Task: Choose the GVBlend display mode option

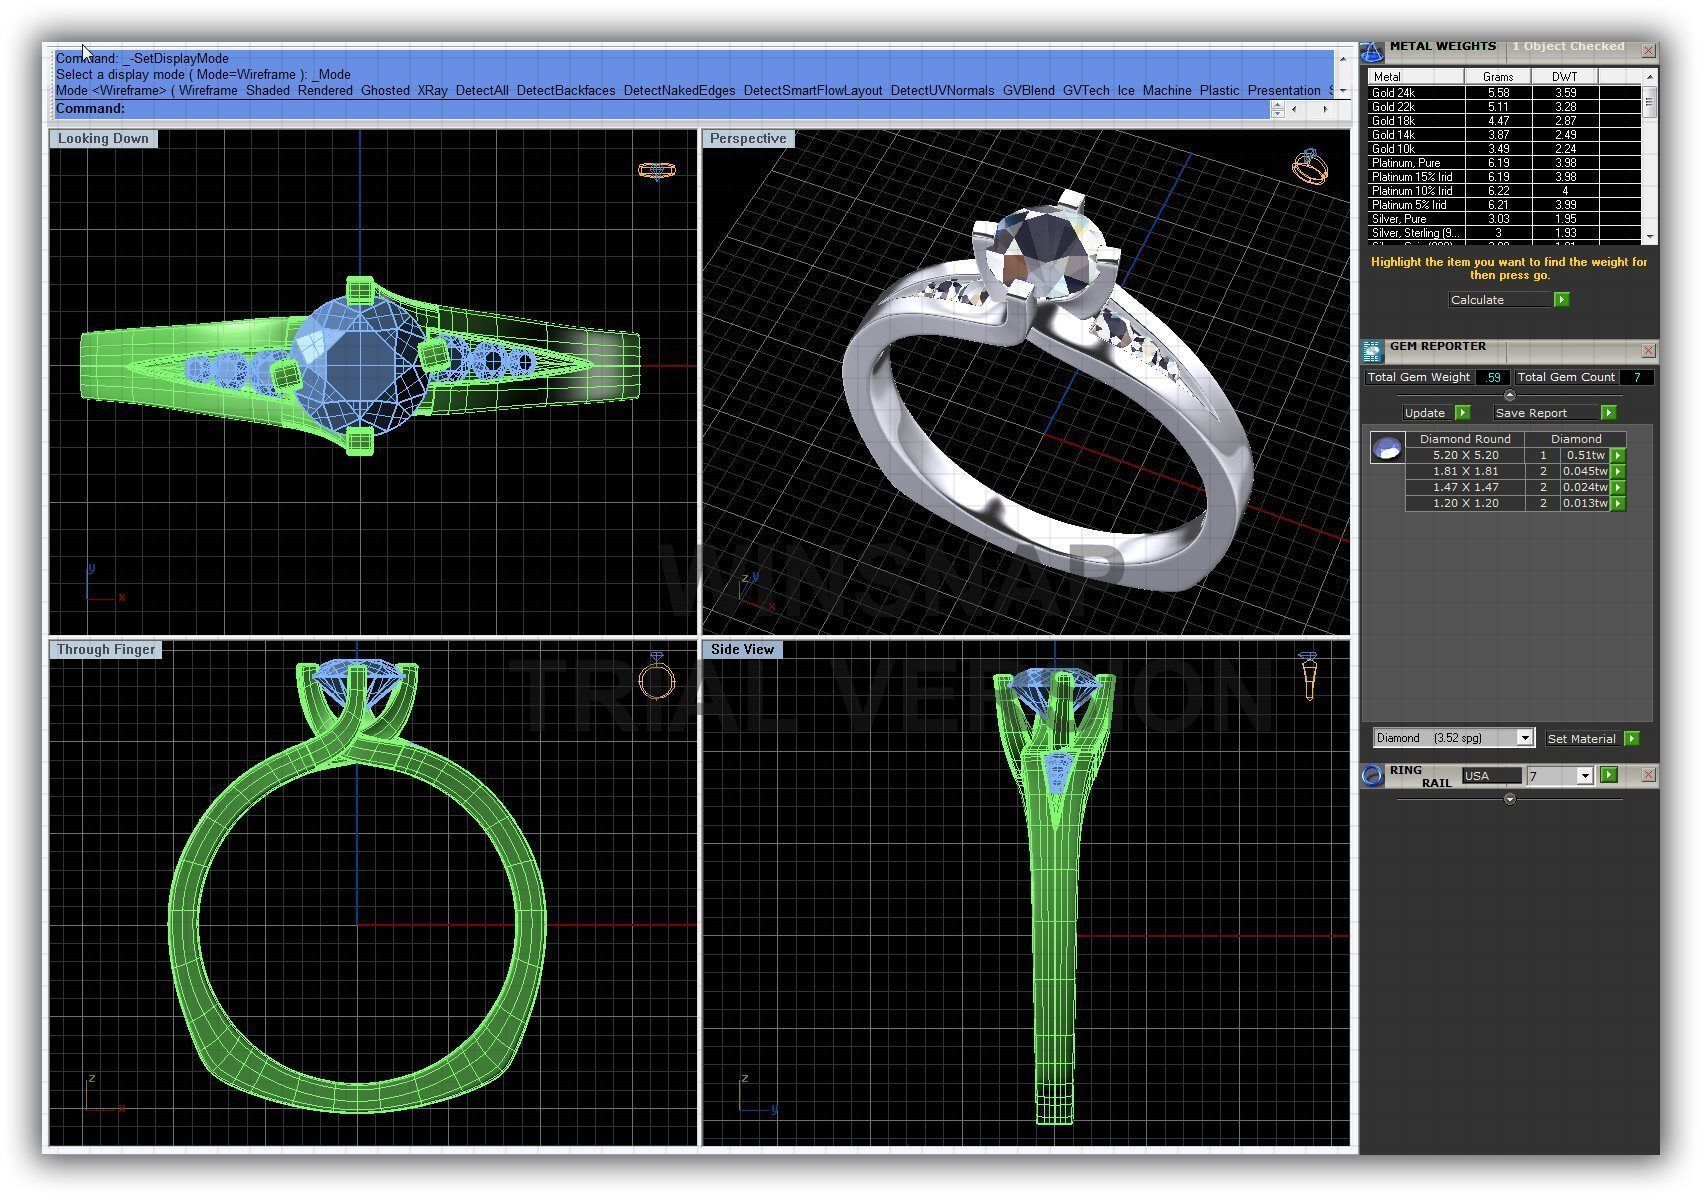Action: coord(1029,91)
